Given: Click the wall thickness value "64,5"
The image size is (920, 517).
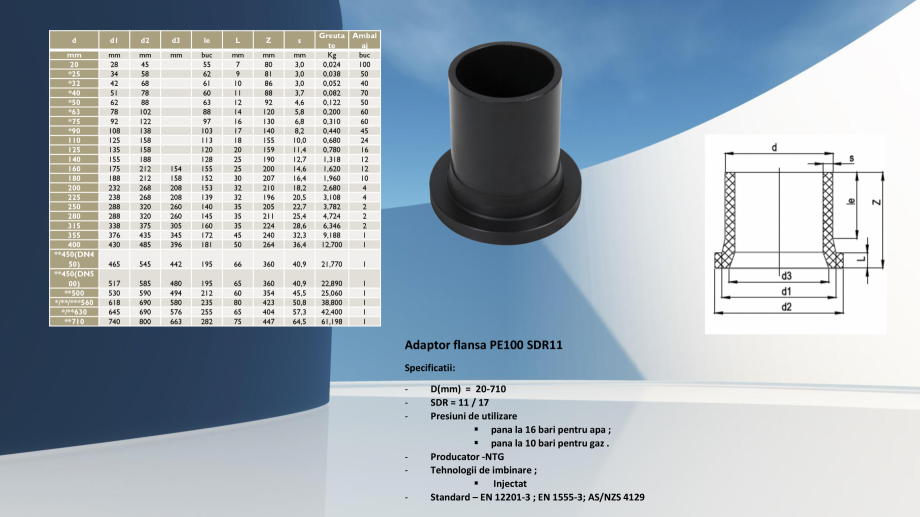Looking at the screenshot, I should coord(299,322).
